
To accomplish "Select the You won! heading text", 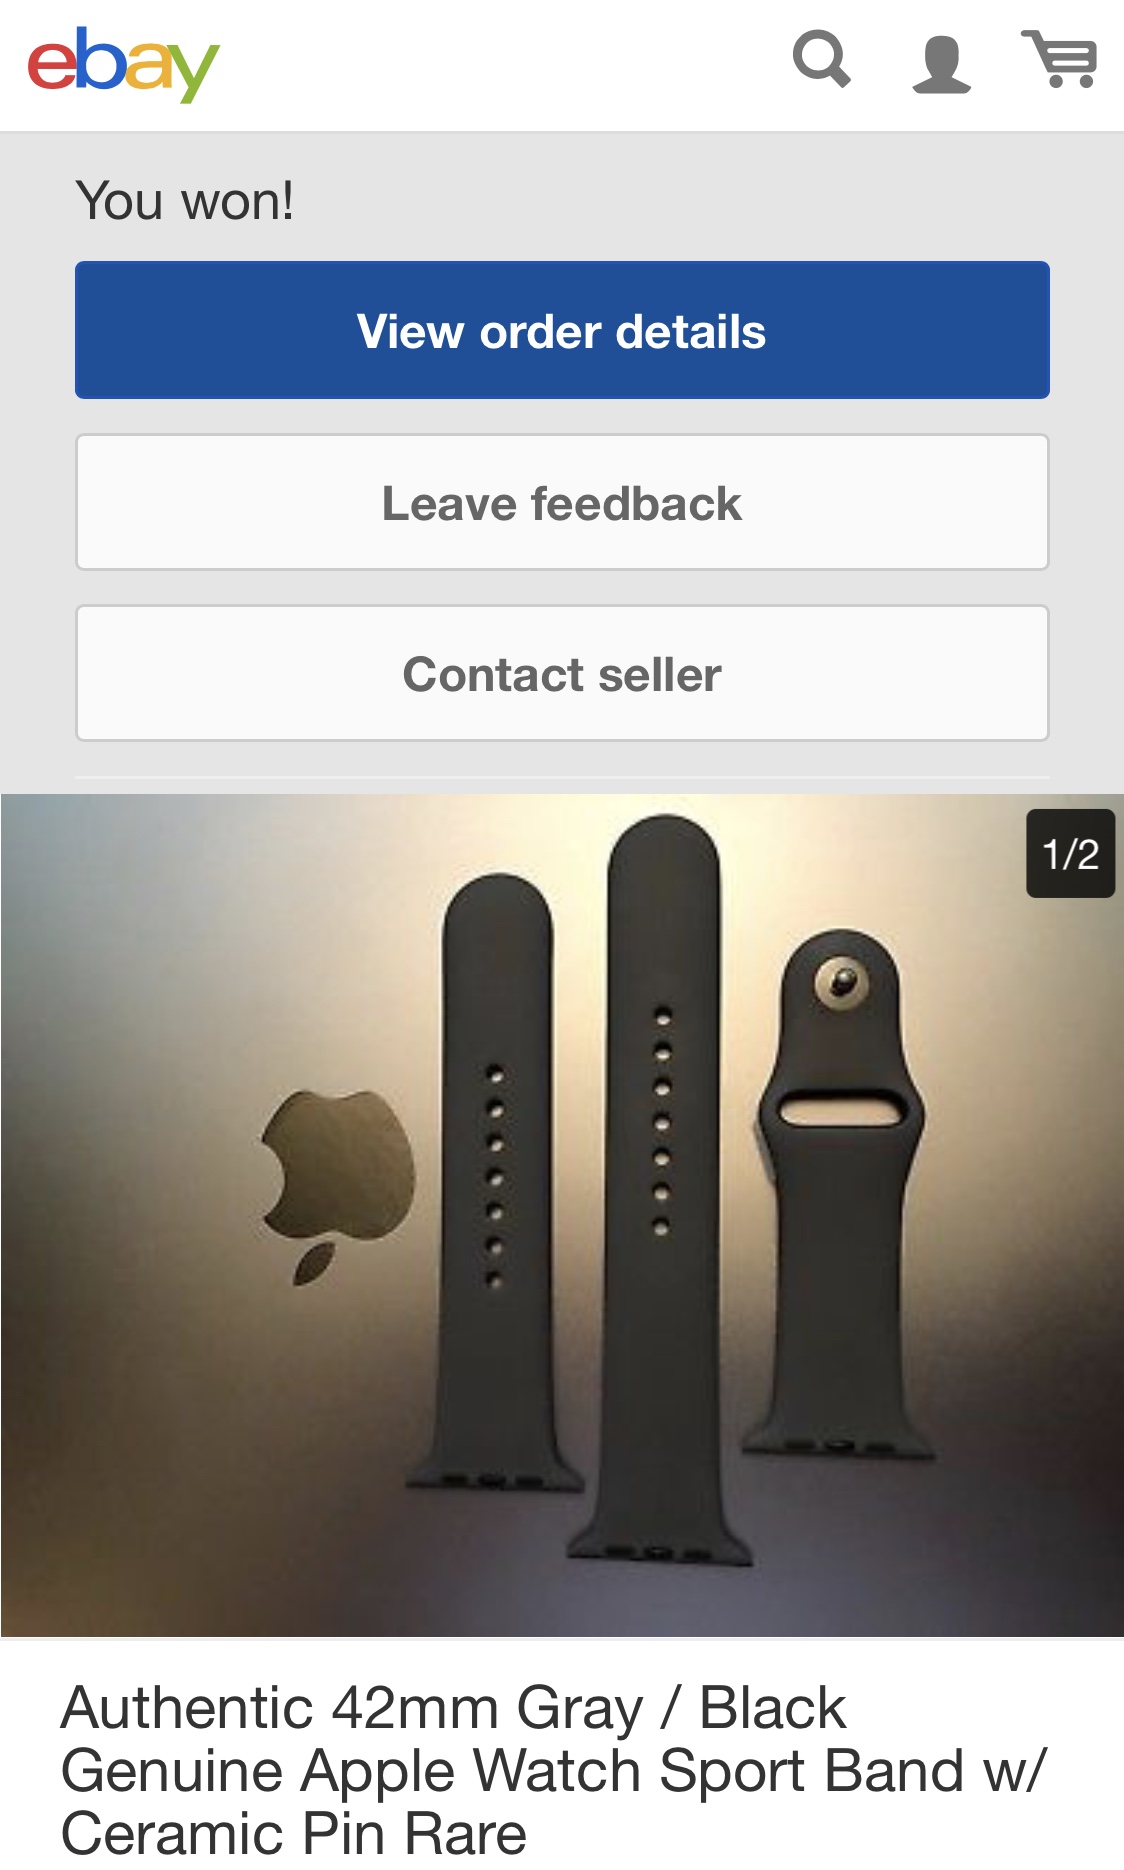I will (x=185, y=200).
